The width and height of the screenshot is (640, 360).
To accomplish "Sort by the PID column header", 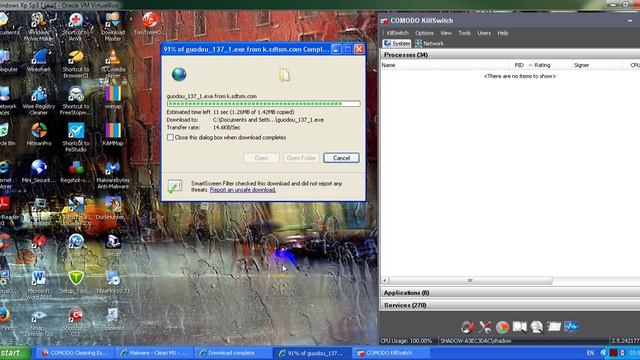I will tap(520, 65).
